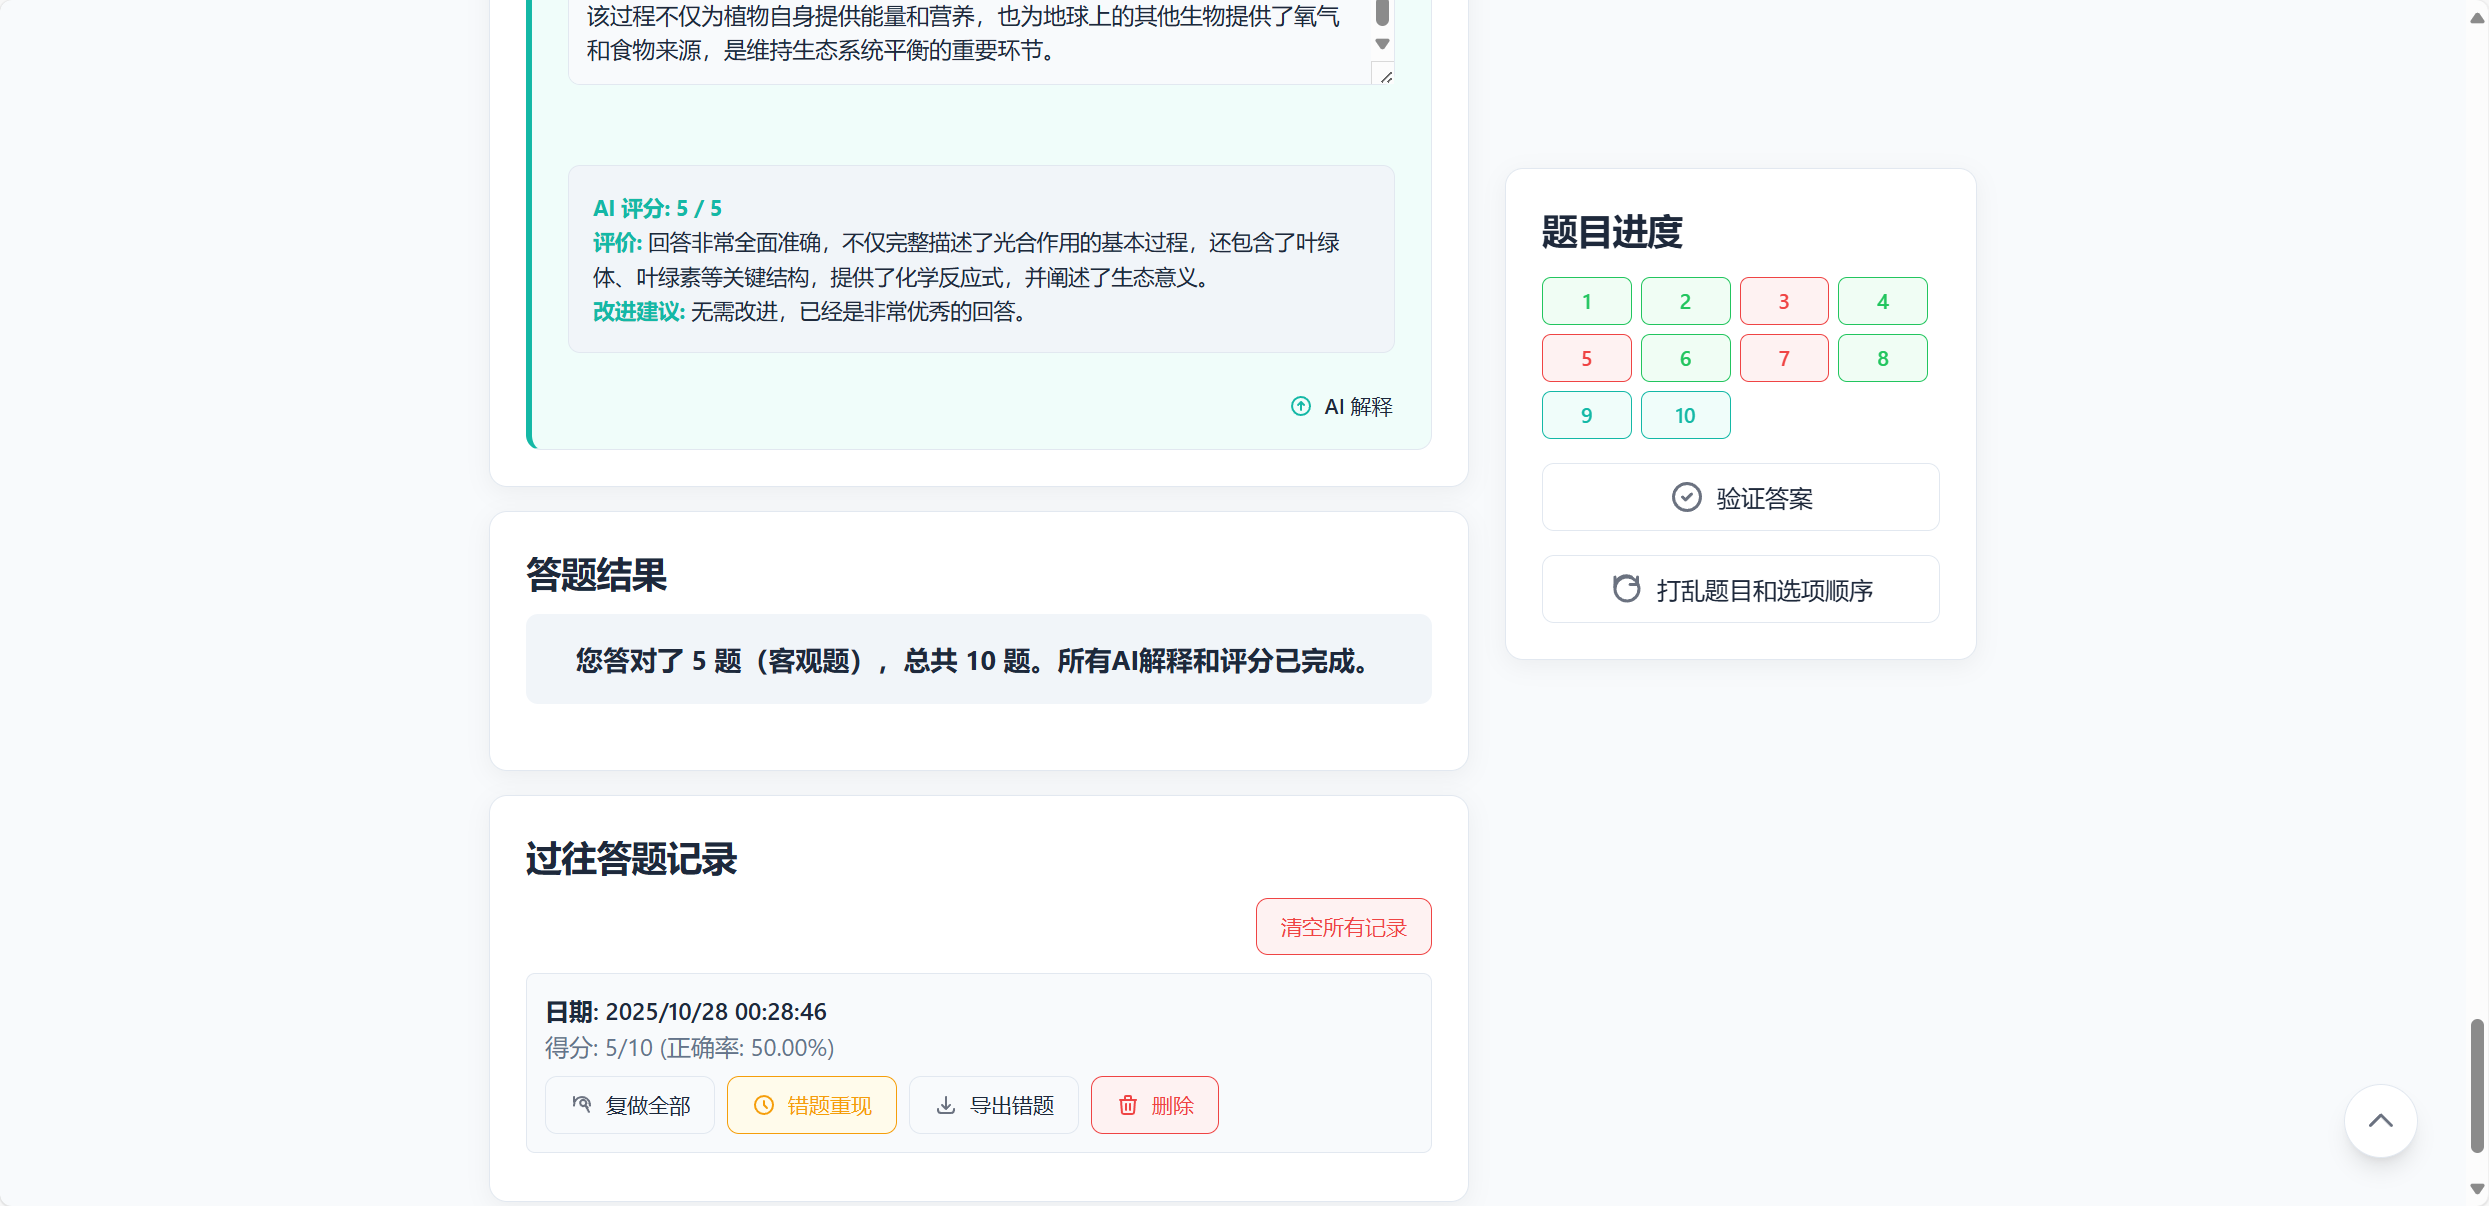Click textarea scroll down arrow
This screenshot has height=1206, width=2489.
(1382, 44)
